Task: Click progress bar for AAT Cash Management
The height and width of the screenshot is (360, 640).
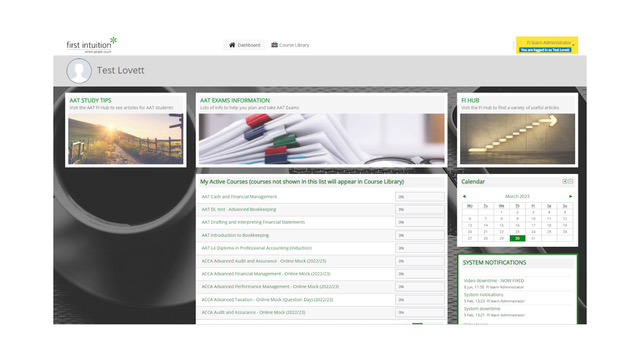Action: (420, 197)
